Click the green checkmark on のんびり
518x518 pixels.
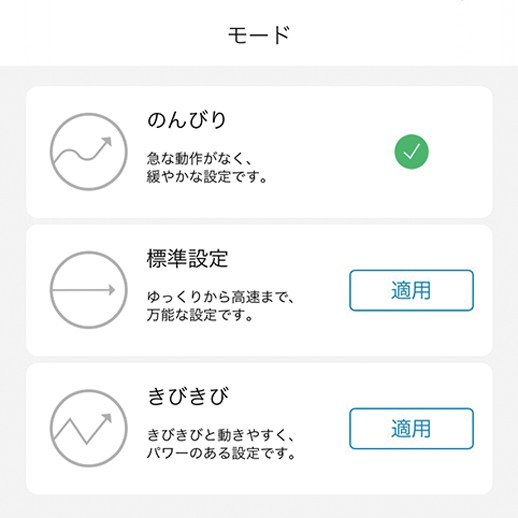pyautogui.click(x=411, y=152)
